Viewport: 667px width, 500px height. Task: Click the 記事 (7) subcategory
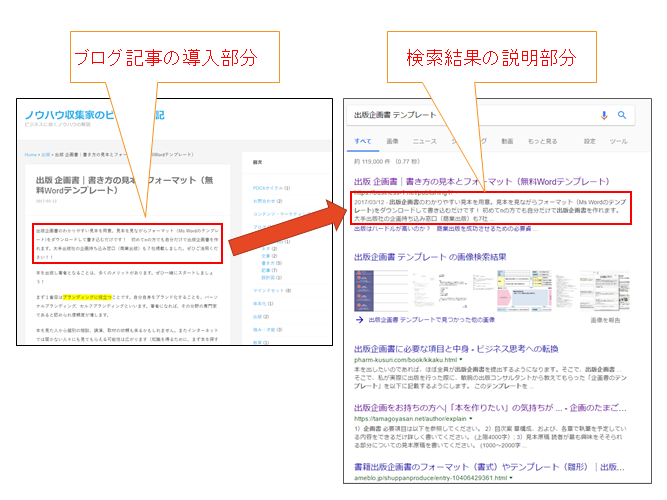269,270
